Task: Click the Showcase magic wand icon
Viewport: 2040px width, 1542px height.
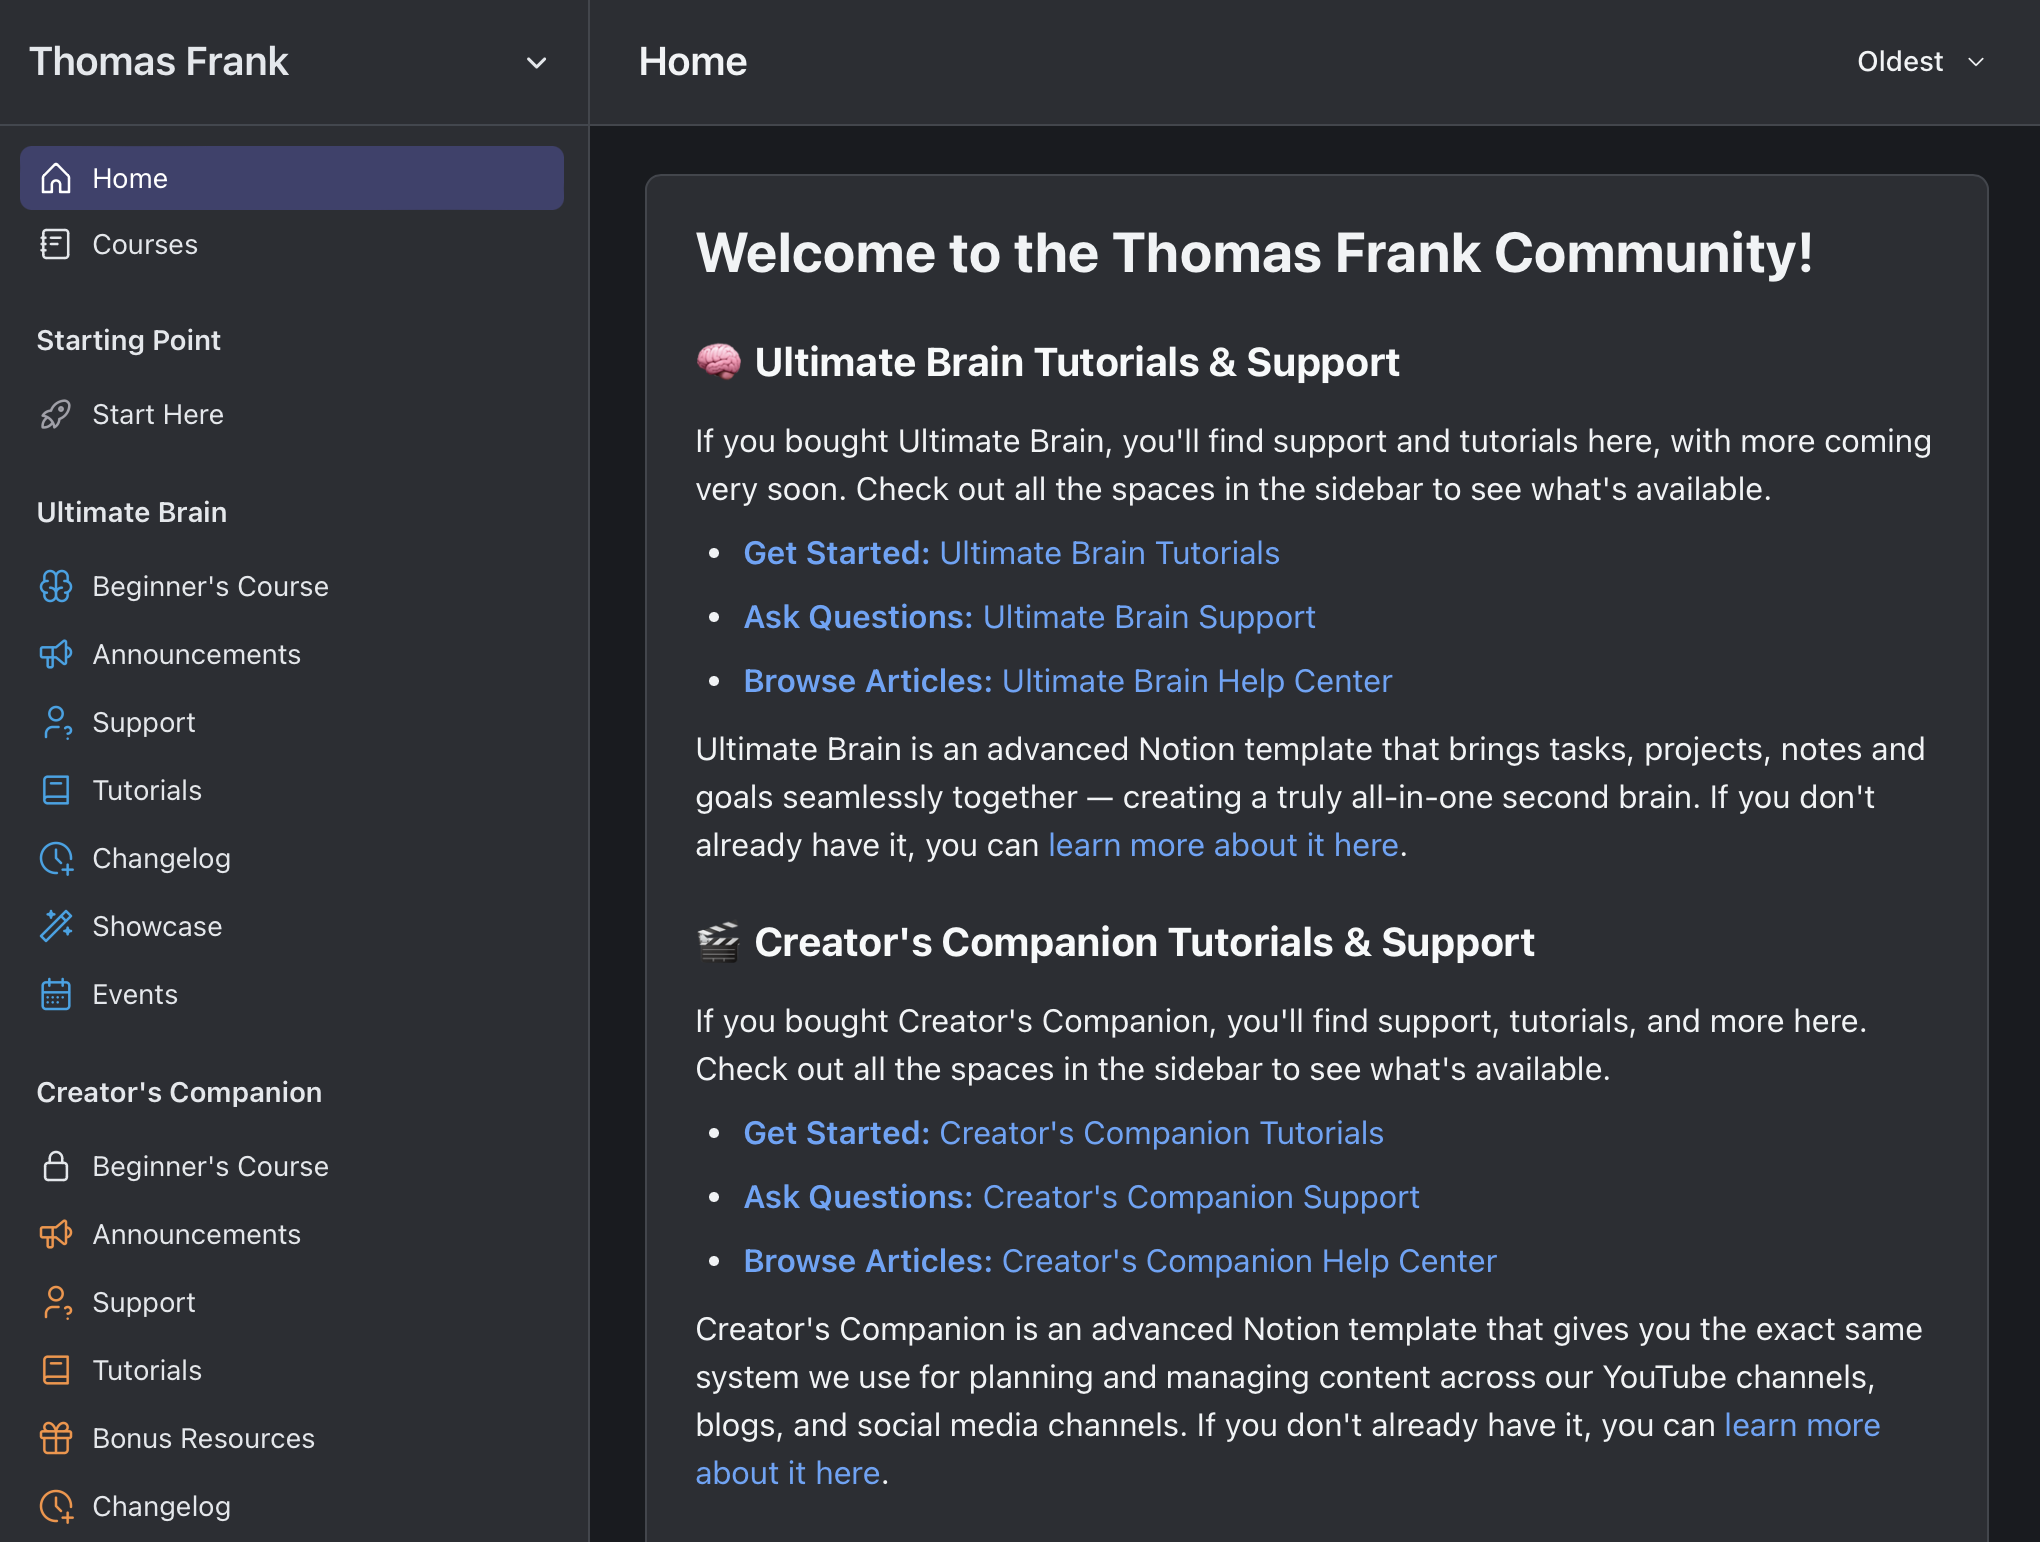Action: click(x=56, y=926)
